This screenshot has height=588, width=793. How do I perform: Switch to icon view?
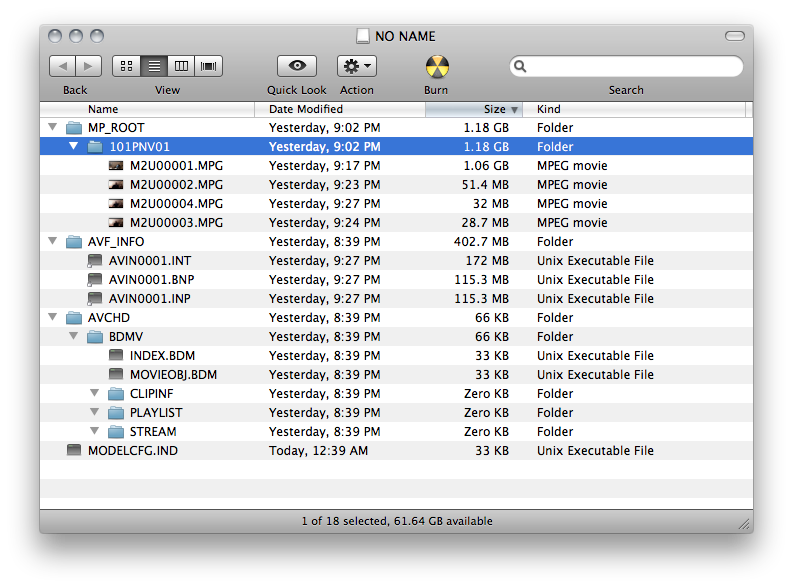pyautogui.click(x=126, y=66)
